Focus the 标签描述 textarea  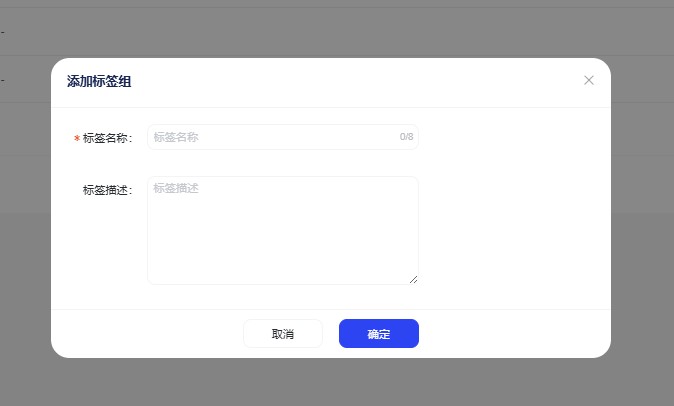[282, 230]
